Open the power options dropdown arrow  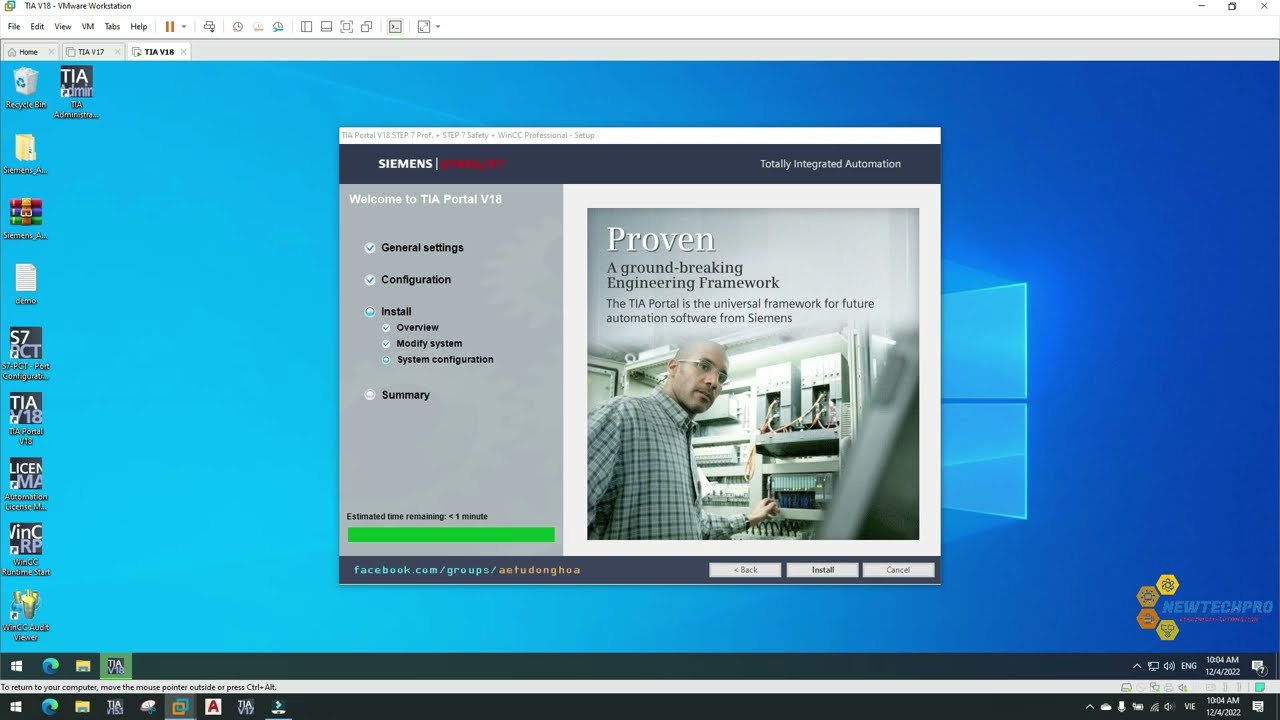point(184,27)
